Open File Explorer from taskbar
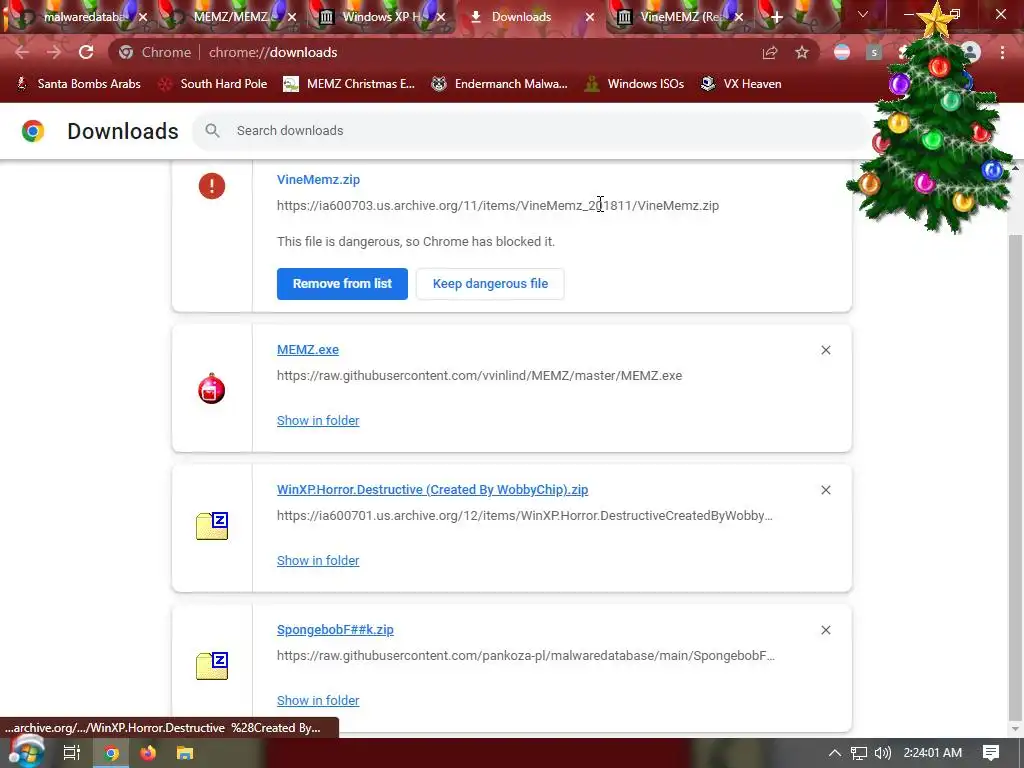 coord(185,753)
